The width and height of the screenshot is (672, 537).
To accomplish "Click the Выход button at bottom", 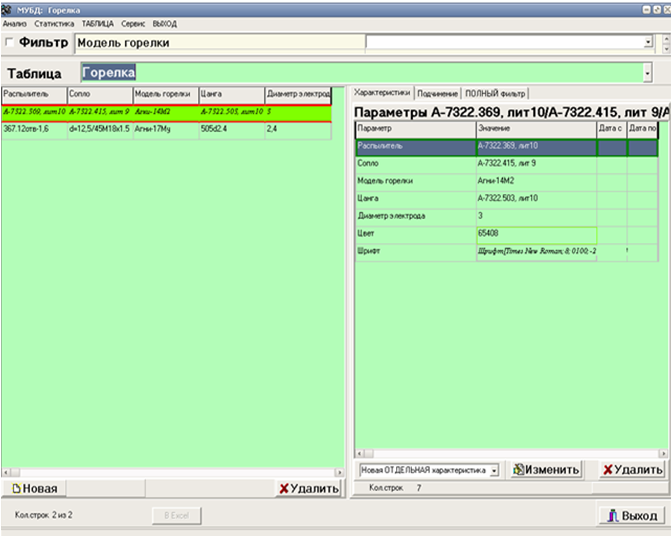I will coord(632,516).
